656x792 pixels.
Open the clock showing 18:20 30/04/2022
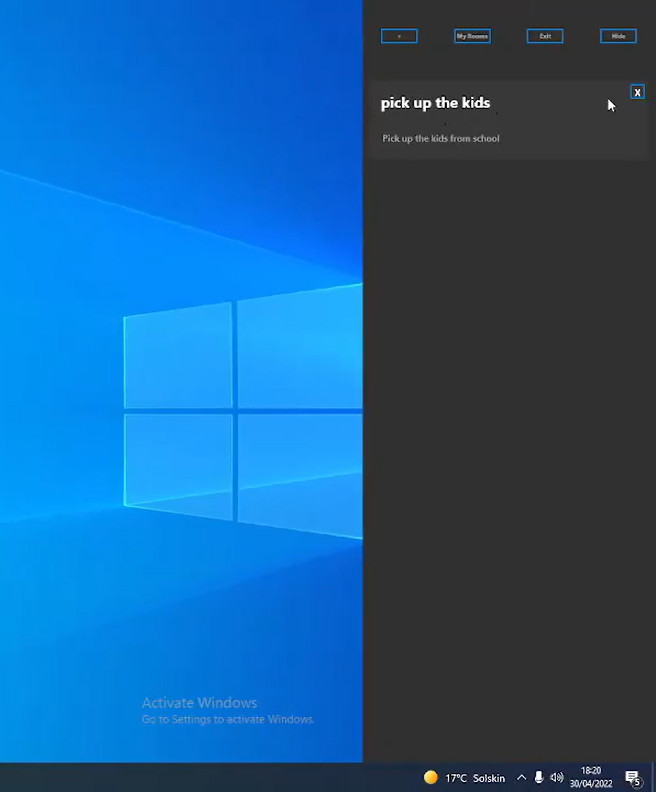click(591, 777)
